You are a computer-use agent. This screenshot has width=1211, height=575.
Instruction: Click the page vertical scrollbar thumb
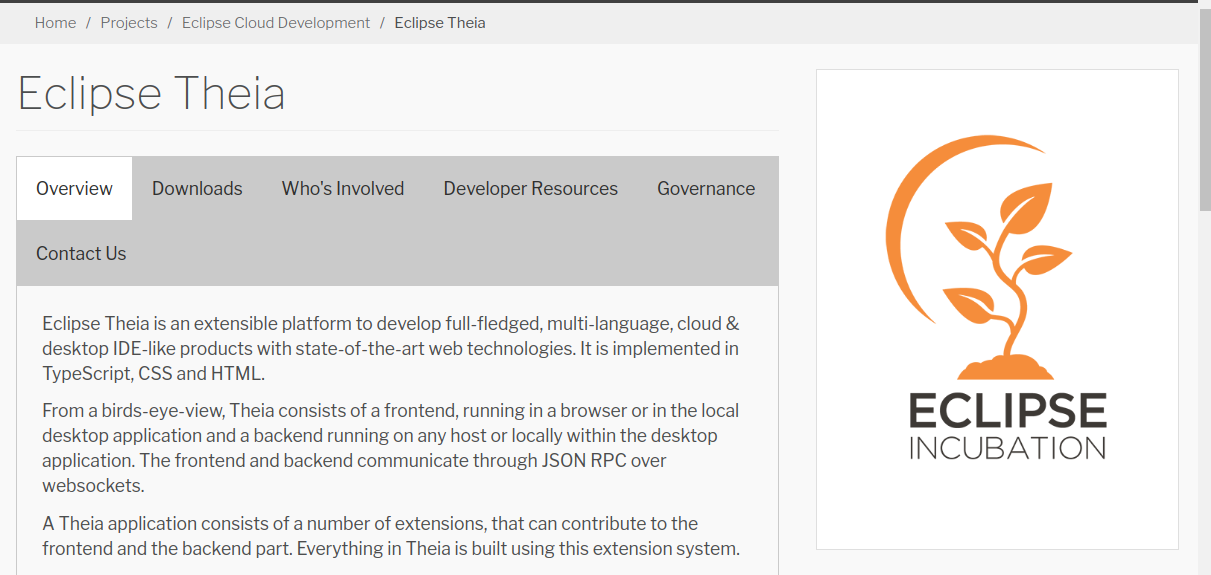(x=1205, y=110)
